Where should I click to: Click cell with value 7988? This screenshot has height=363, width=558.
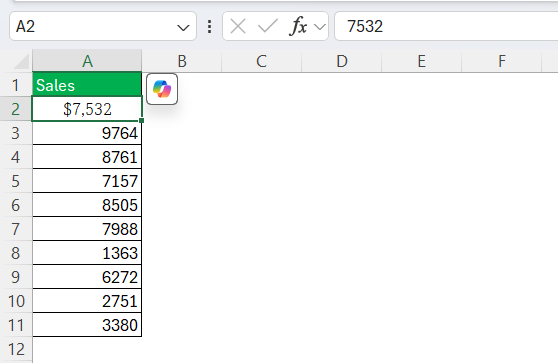coord(87,229)
